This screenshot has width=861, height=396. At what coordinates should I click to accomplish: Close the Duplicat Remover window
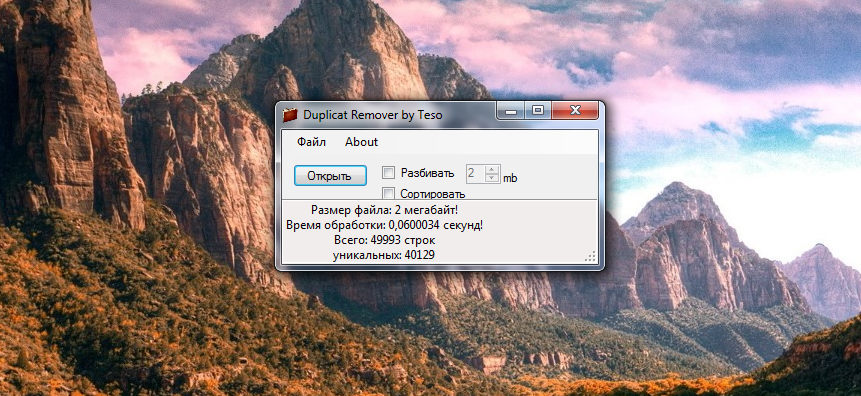coord(575,111)
